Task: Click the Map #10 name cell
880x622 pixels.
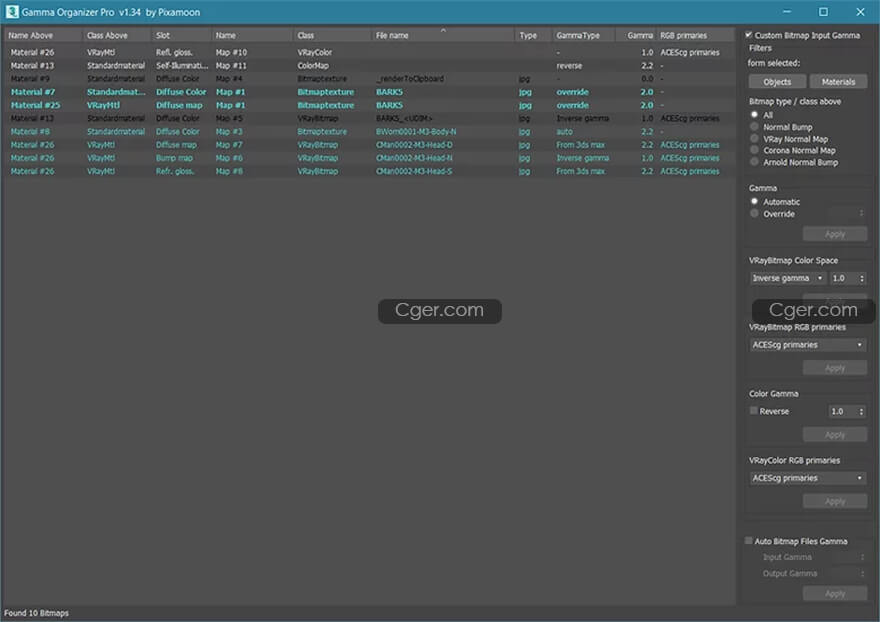Action: tap(231, 52)
